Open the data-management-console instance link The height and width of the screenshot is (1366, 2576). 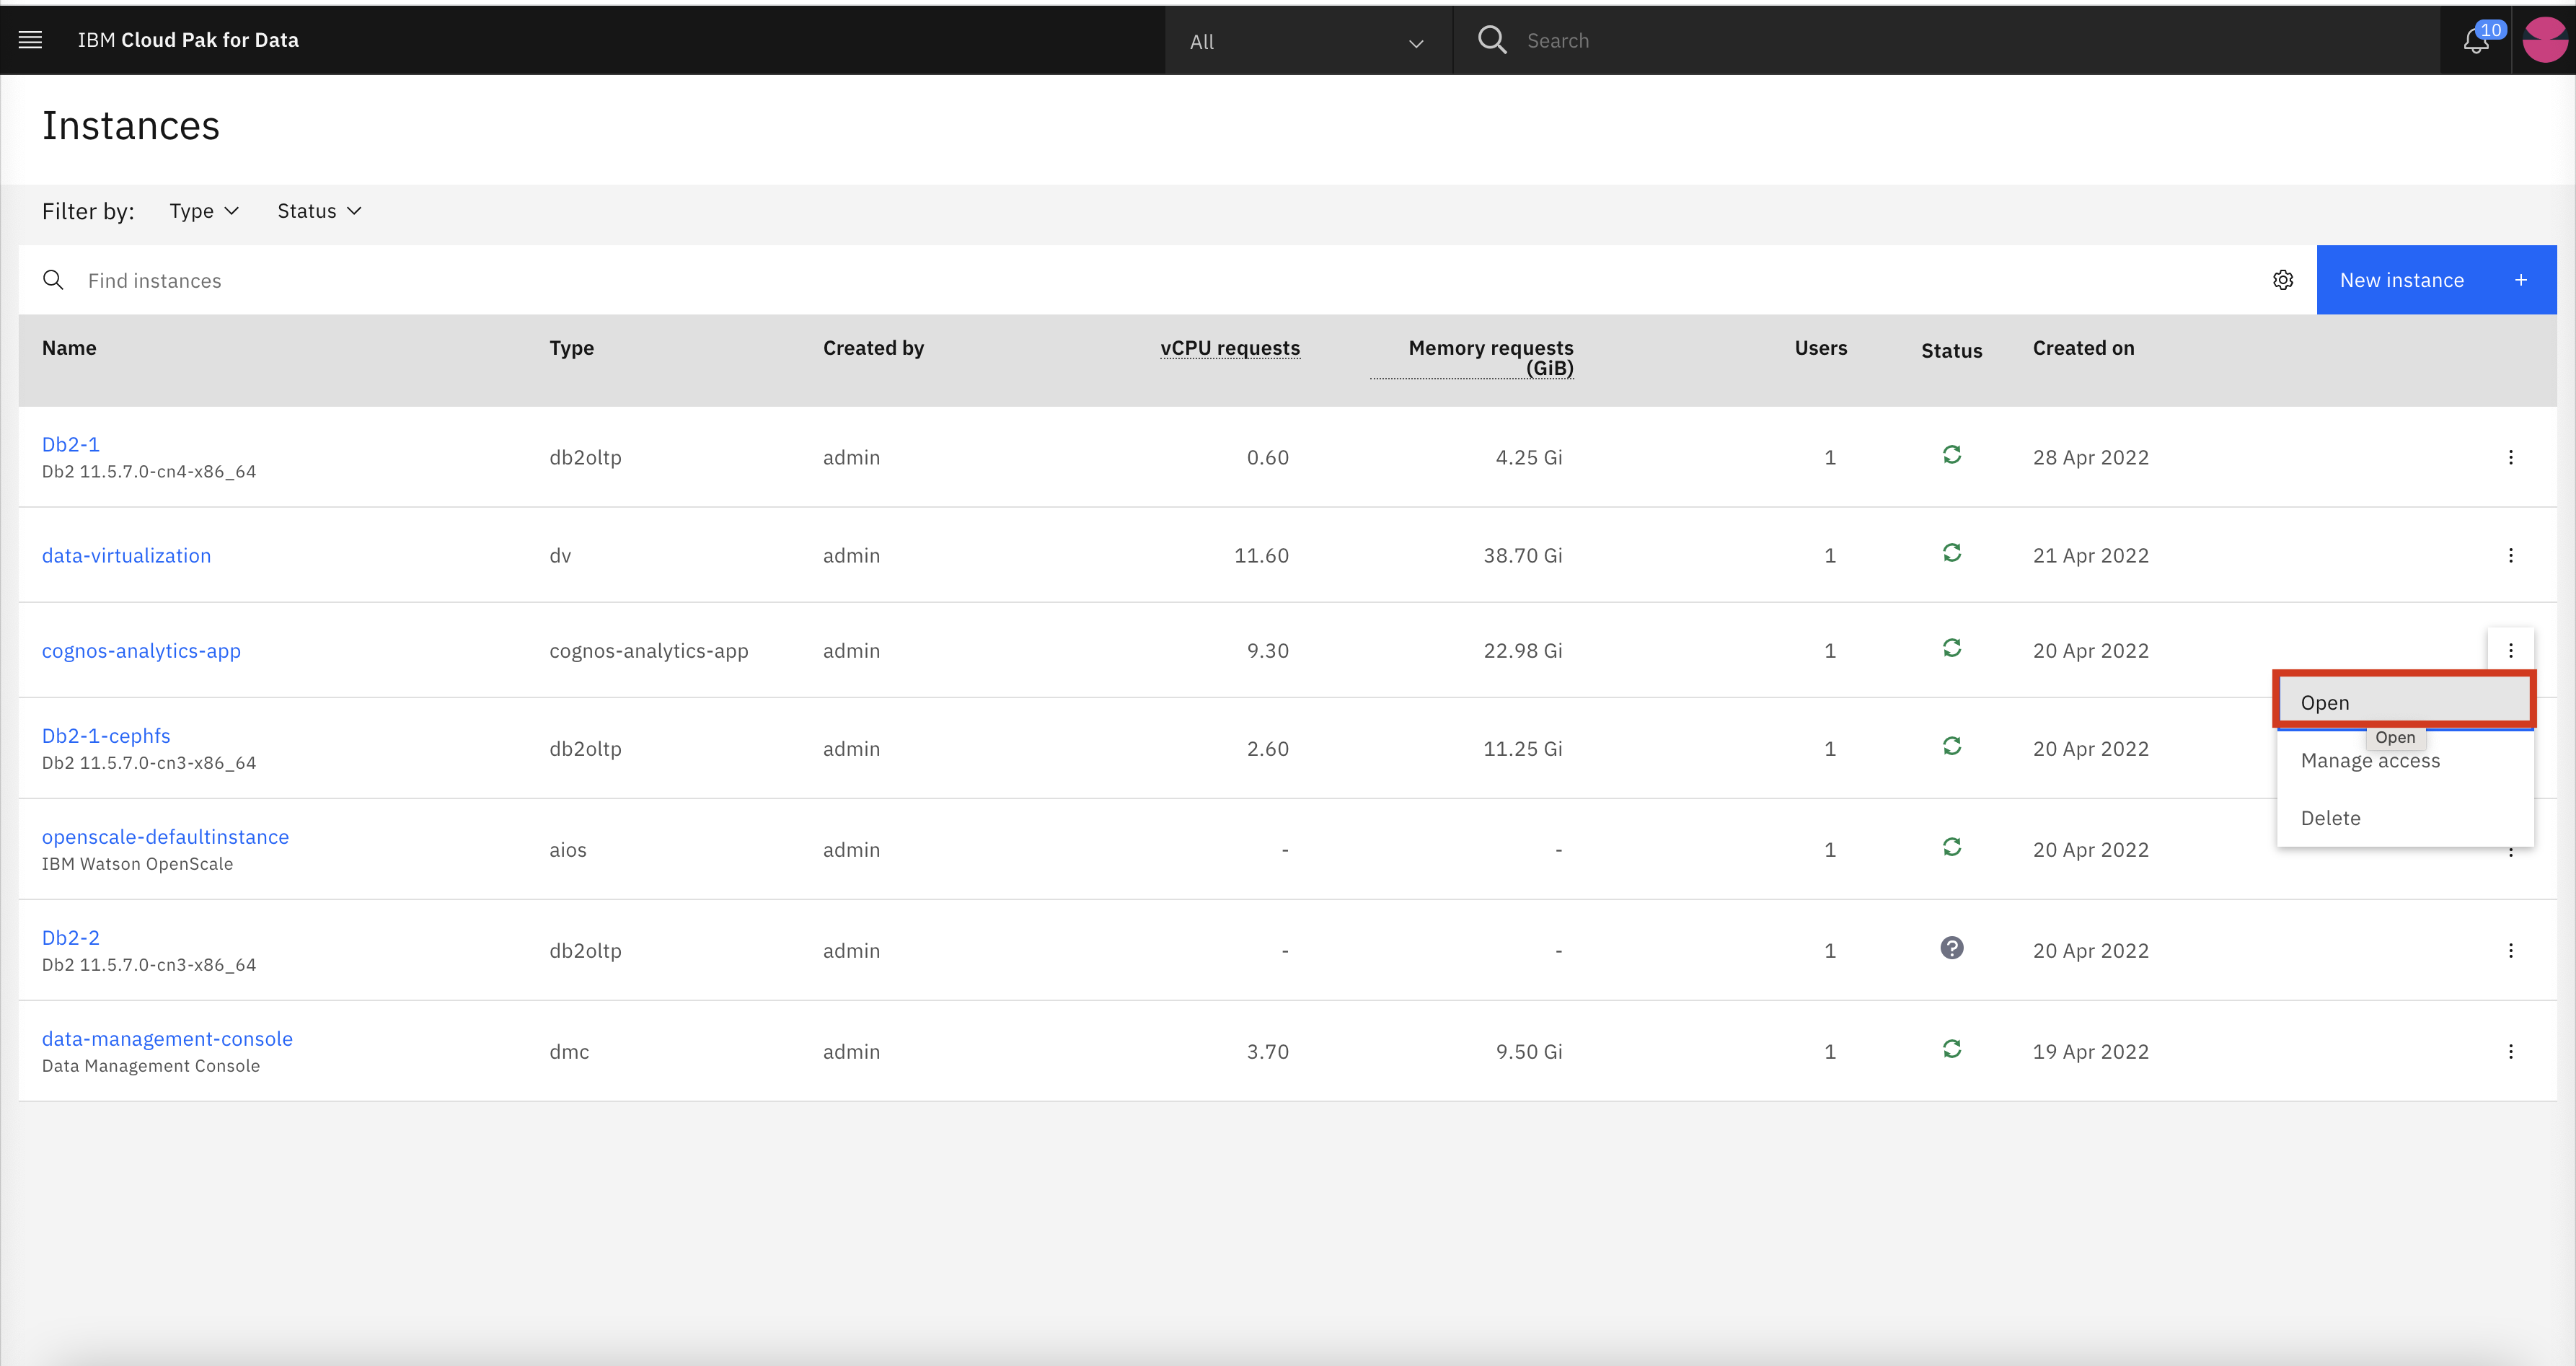tap(167, 1039)
